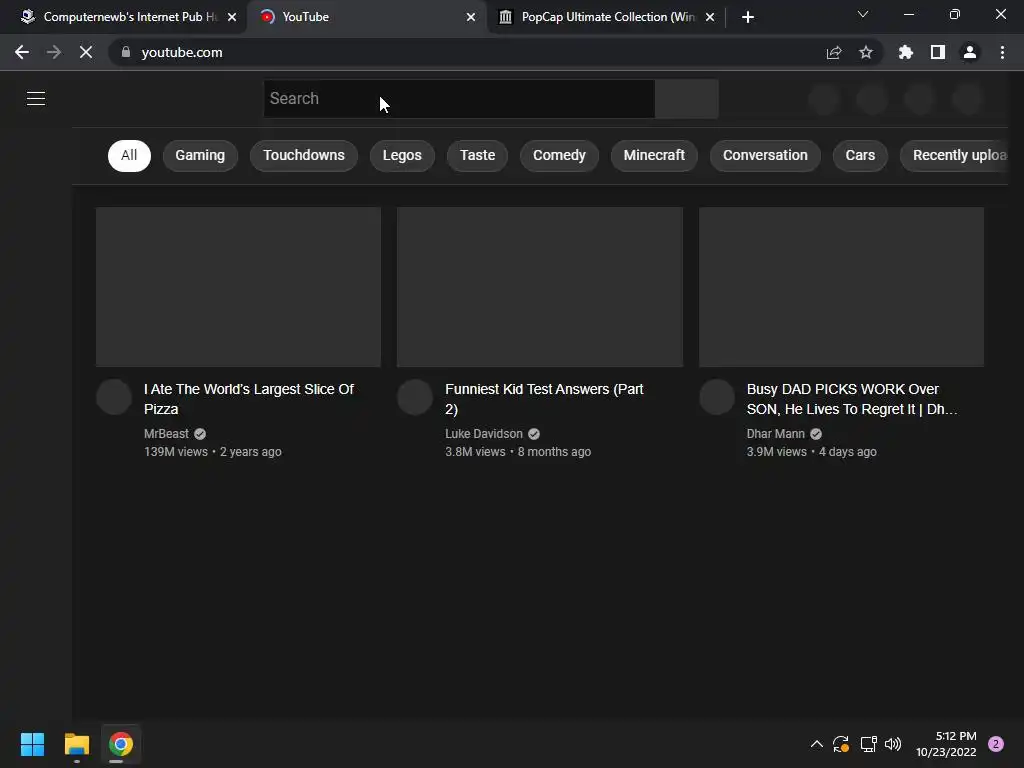Screen dimensions: 1024x768
Task: Open notification badge showing 2
Action: (x=996, y=744)
